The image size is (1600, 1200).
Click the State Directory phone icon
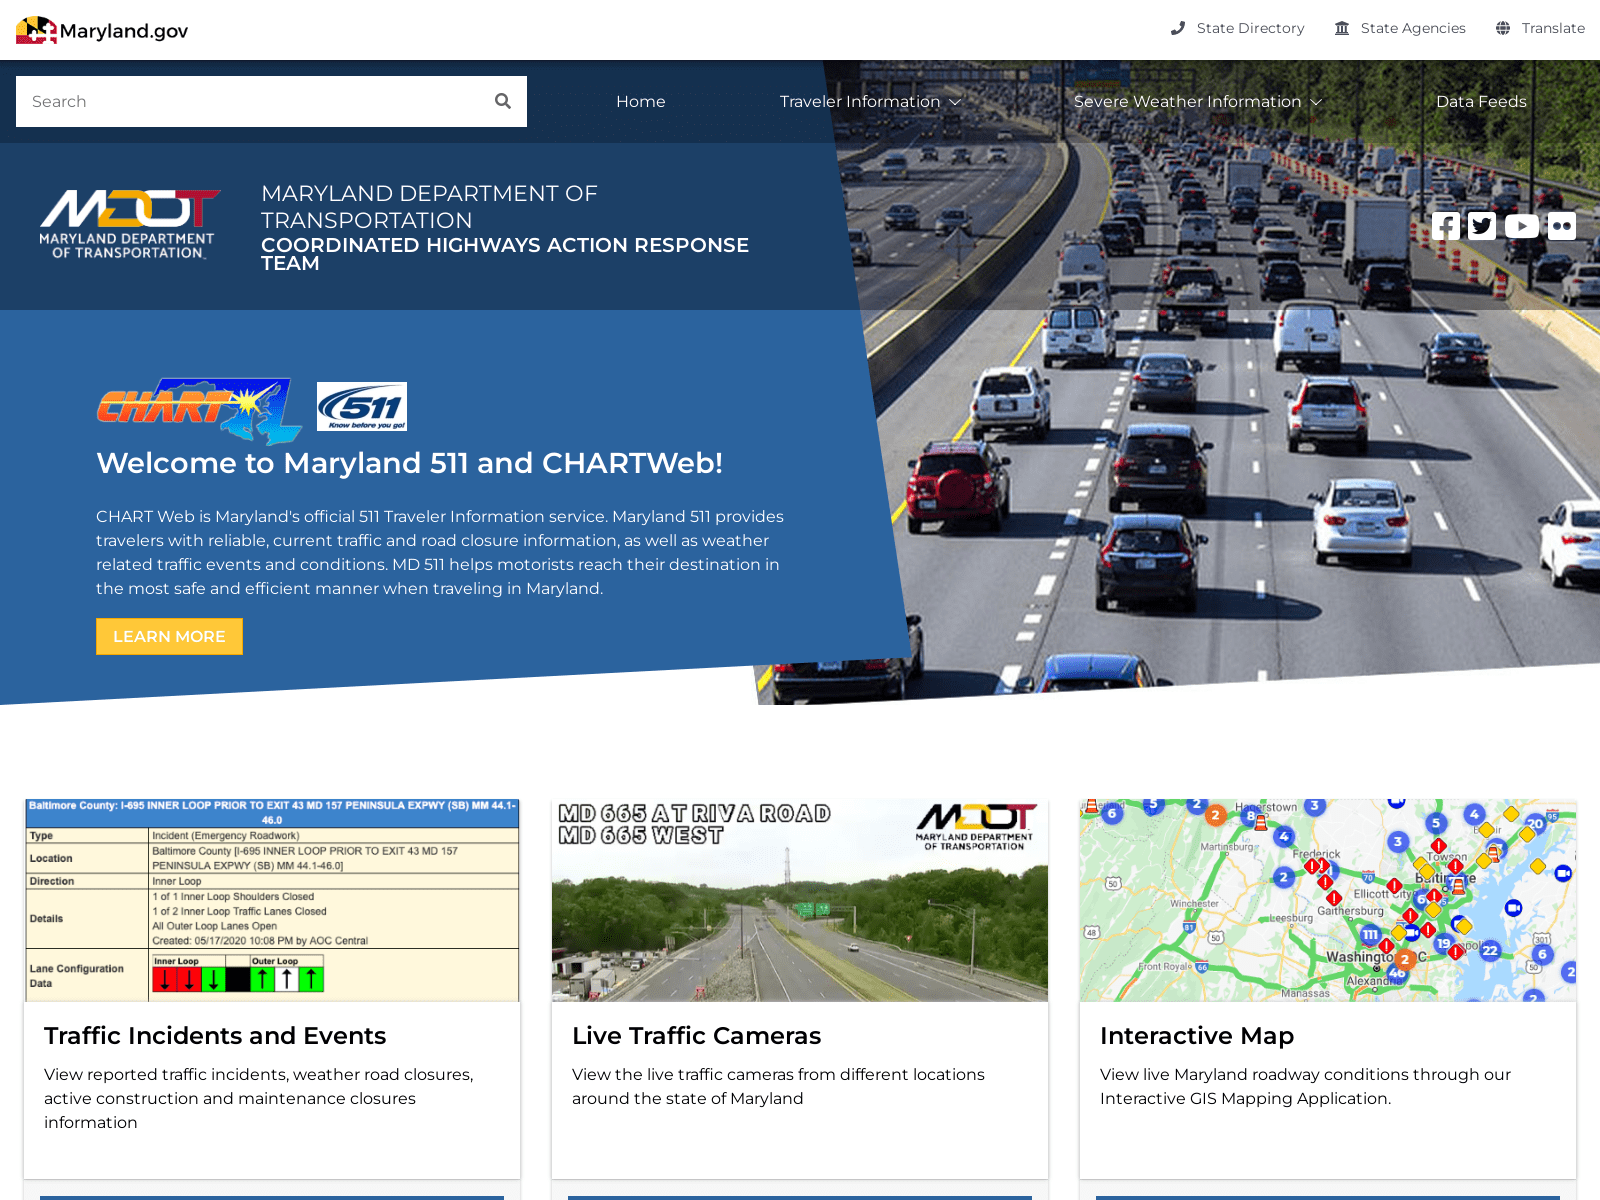1178,28
